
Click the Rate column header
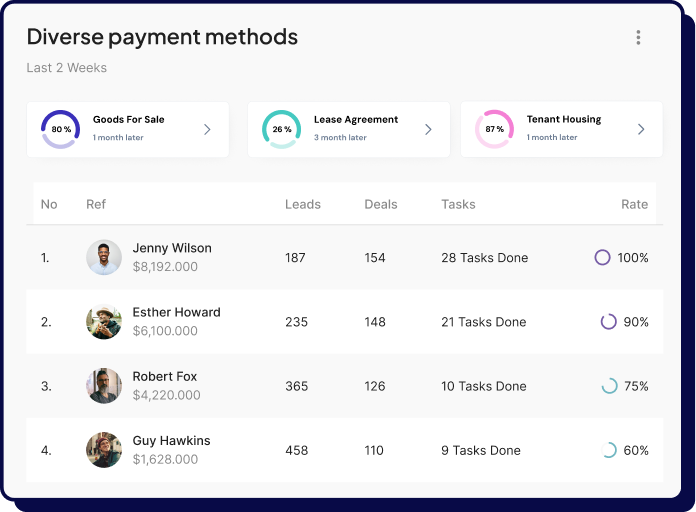(x=634, y=204)
